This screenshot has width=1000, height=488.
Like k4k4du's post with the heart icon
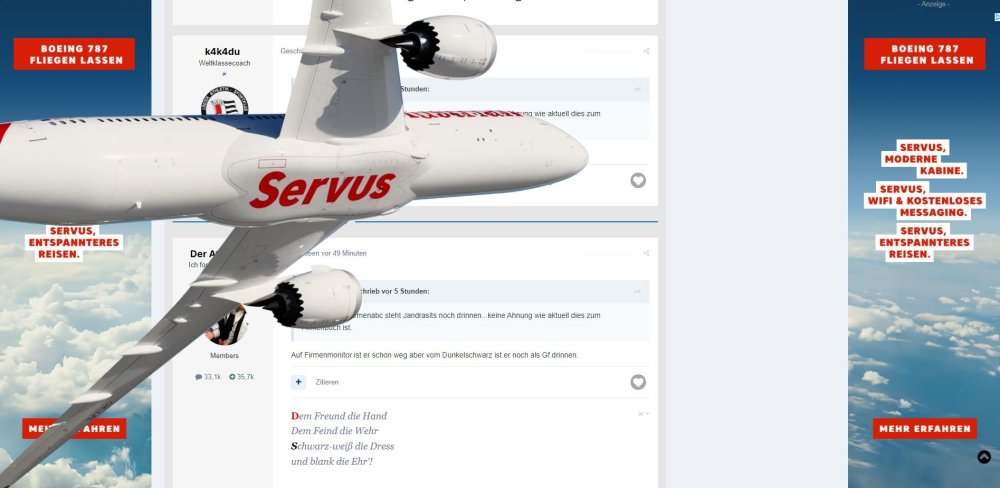pyautogui.click(x=638, y=181)
